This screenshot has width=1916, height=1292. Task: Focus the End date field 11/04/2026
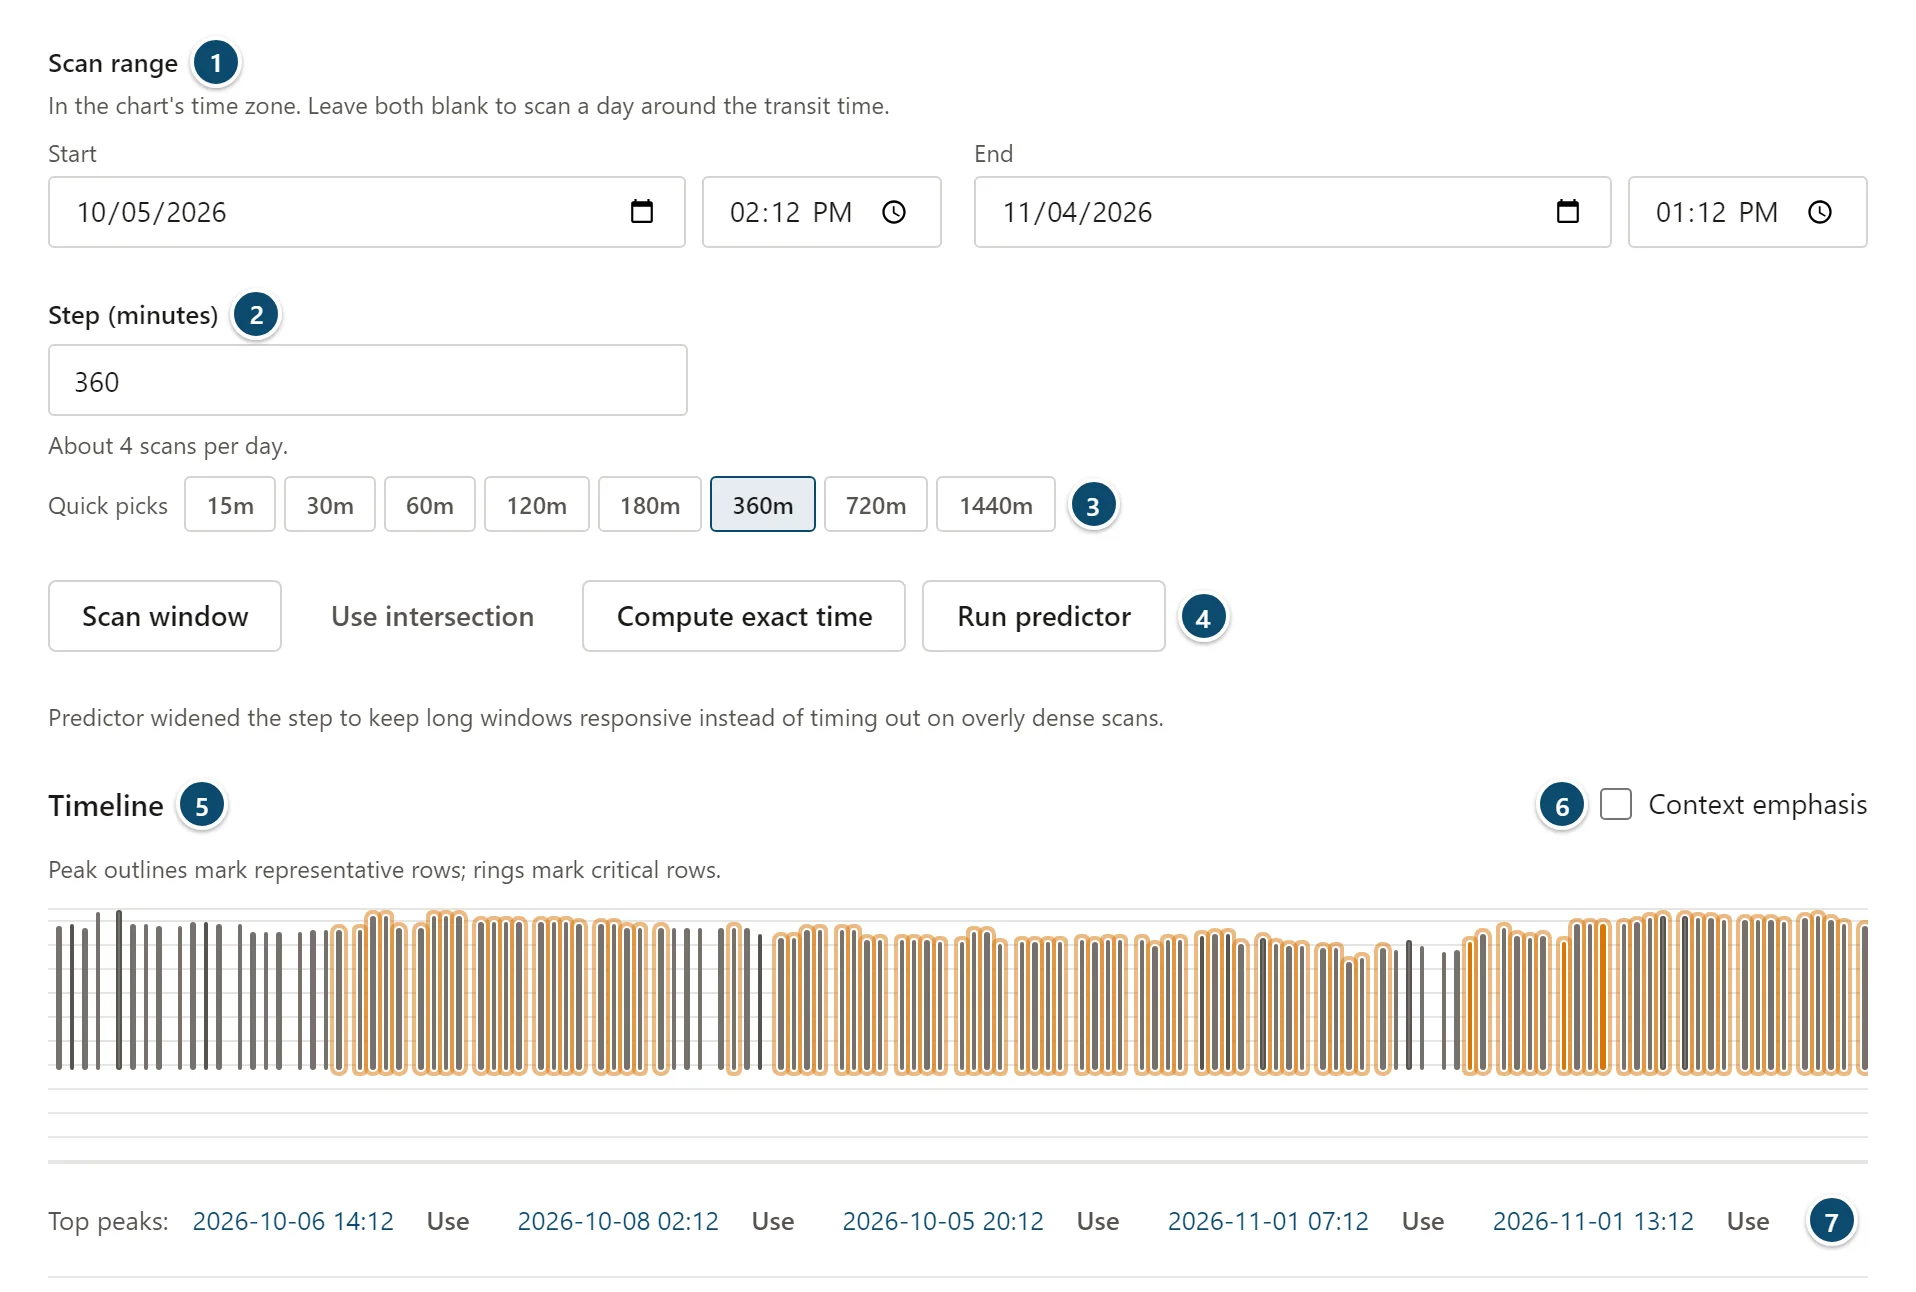point(1293,212)
